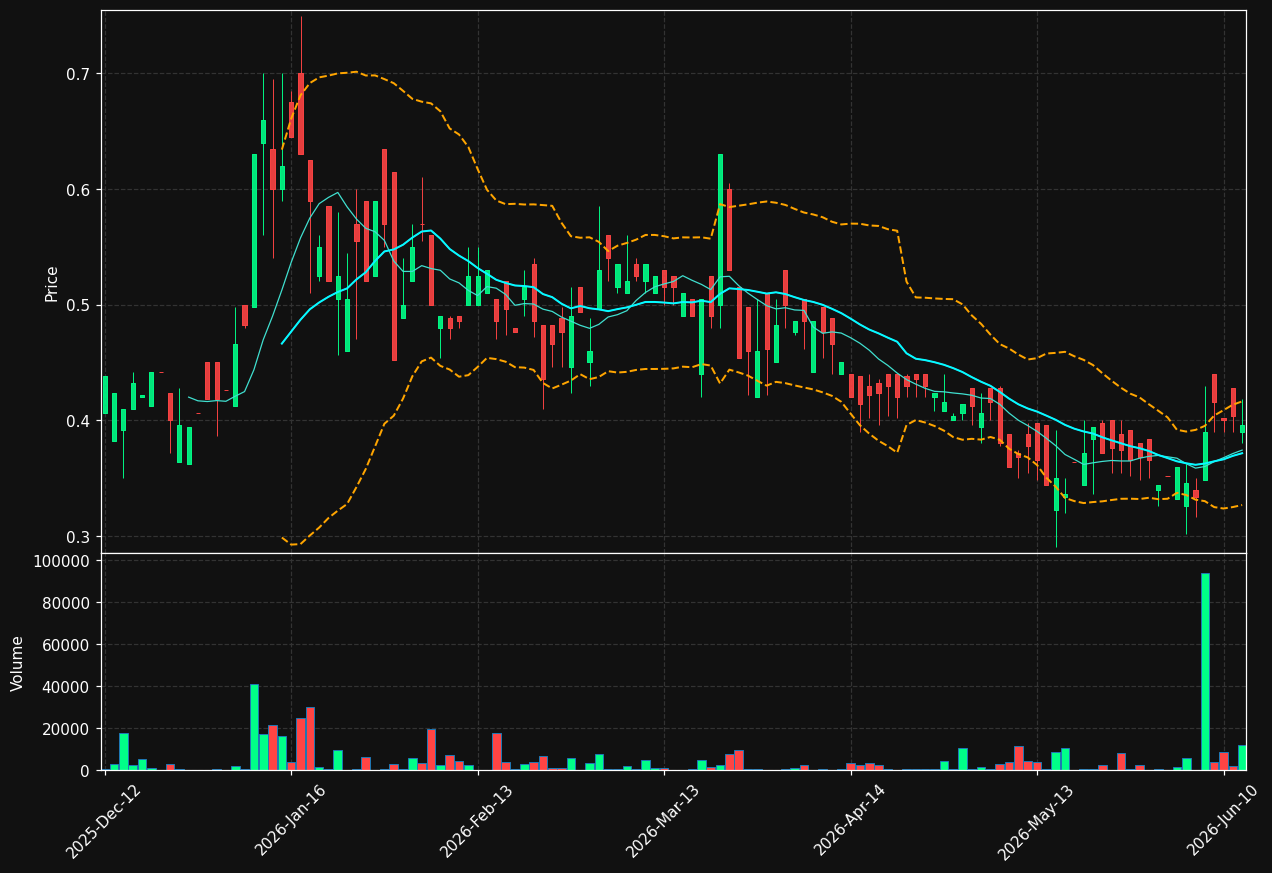Click the Volume axis title
The image size is (1272, 873).
click(x=18, y=663)
